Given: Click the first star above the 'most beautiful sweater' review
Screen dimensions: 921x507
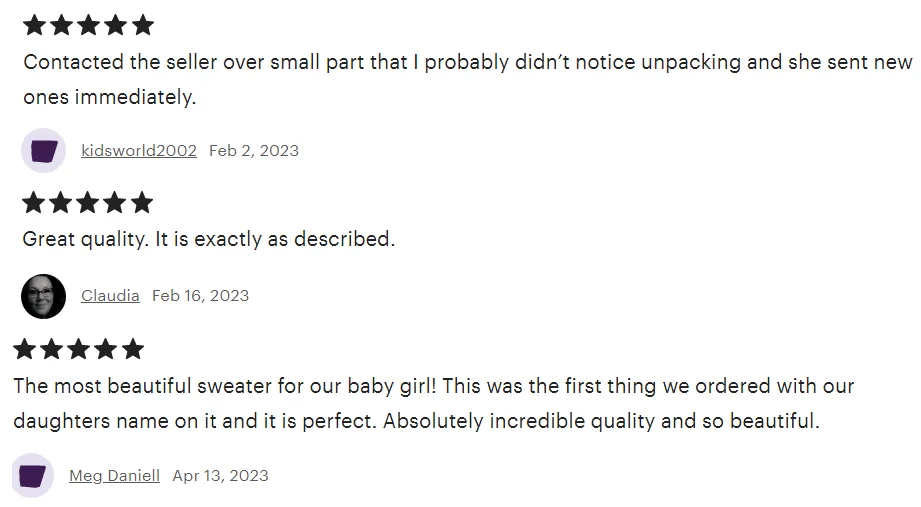Looking at the screenshot, I should tap(25, 349).
